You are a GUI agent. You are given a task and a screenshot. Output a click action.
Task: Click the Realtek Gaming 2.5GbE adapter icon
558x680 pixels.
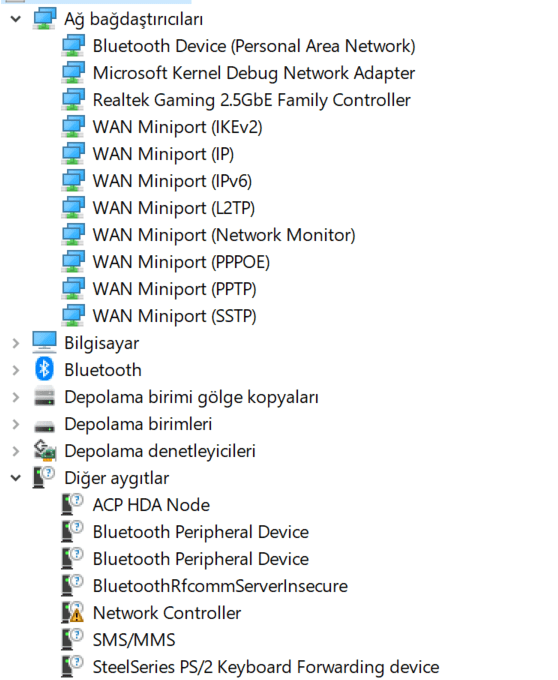point(73,100)
